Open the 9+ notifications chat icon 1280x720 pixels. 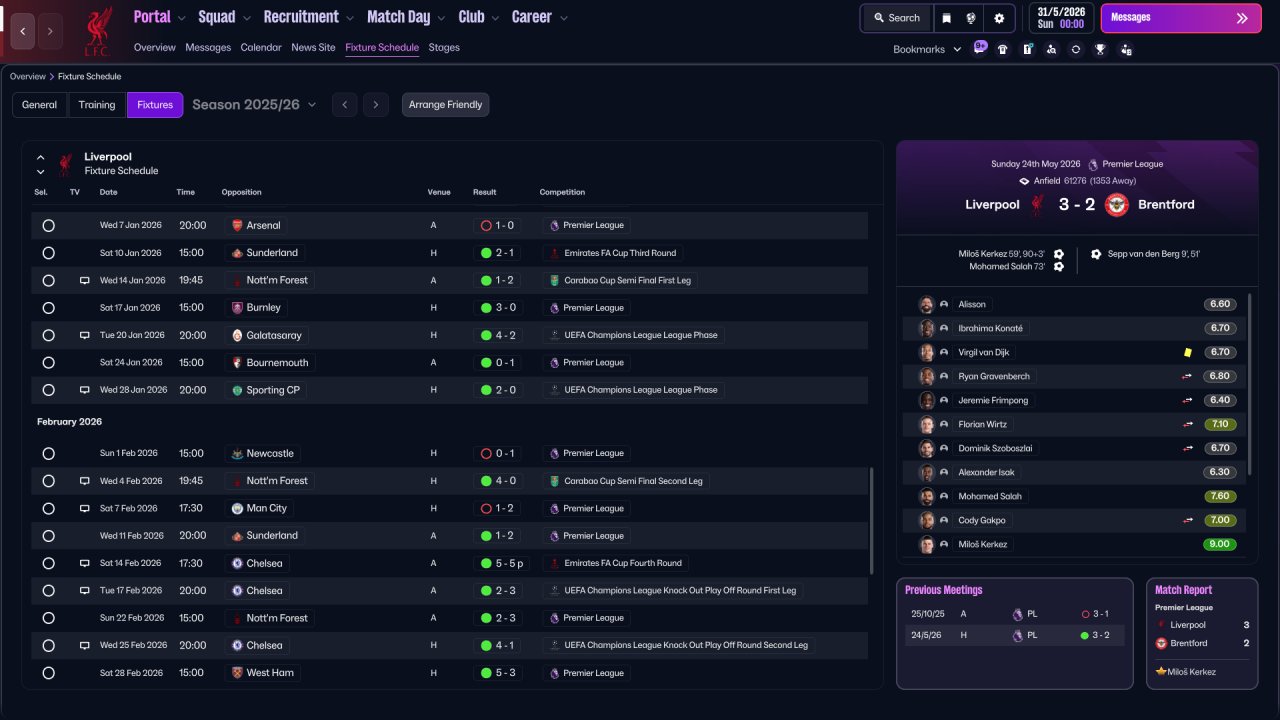click(x=979, y=48)
